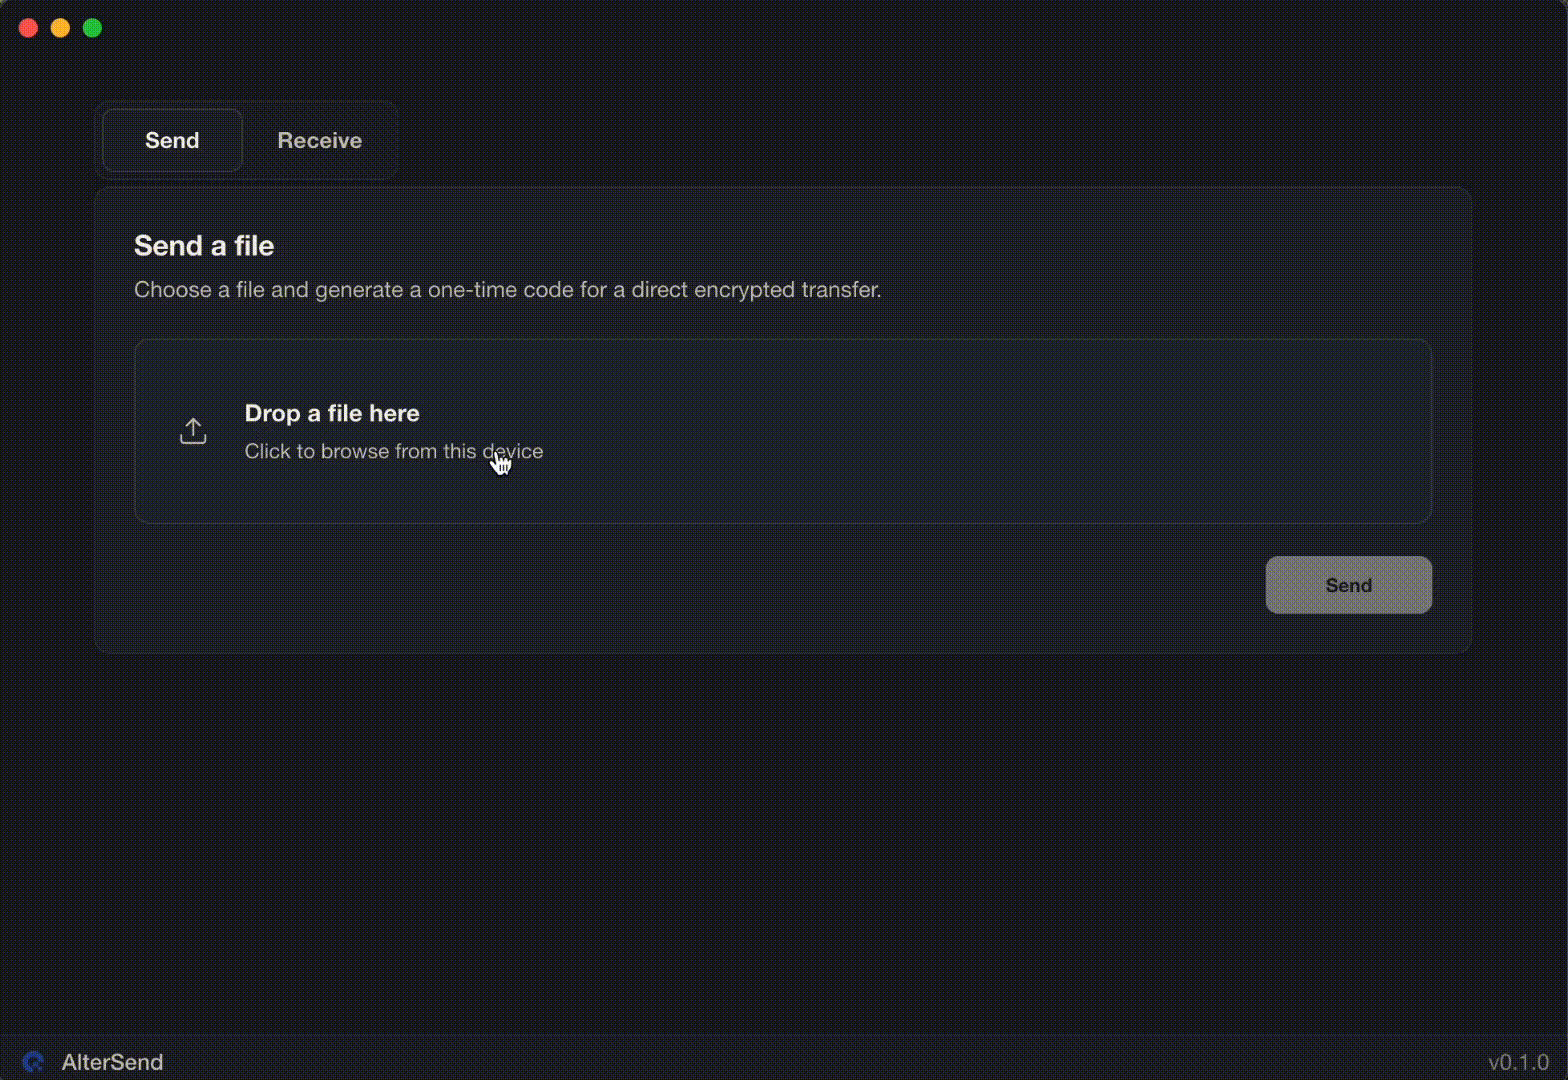Click the "Drop a file here" label
Viewport: 1568px width, 1080px height.
(332, 414)
